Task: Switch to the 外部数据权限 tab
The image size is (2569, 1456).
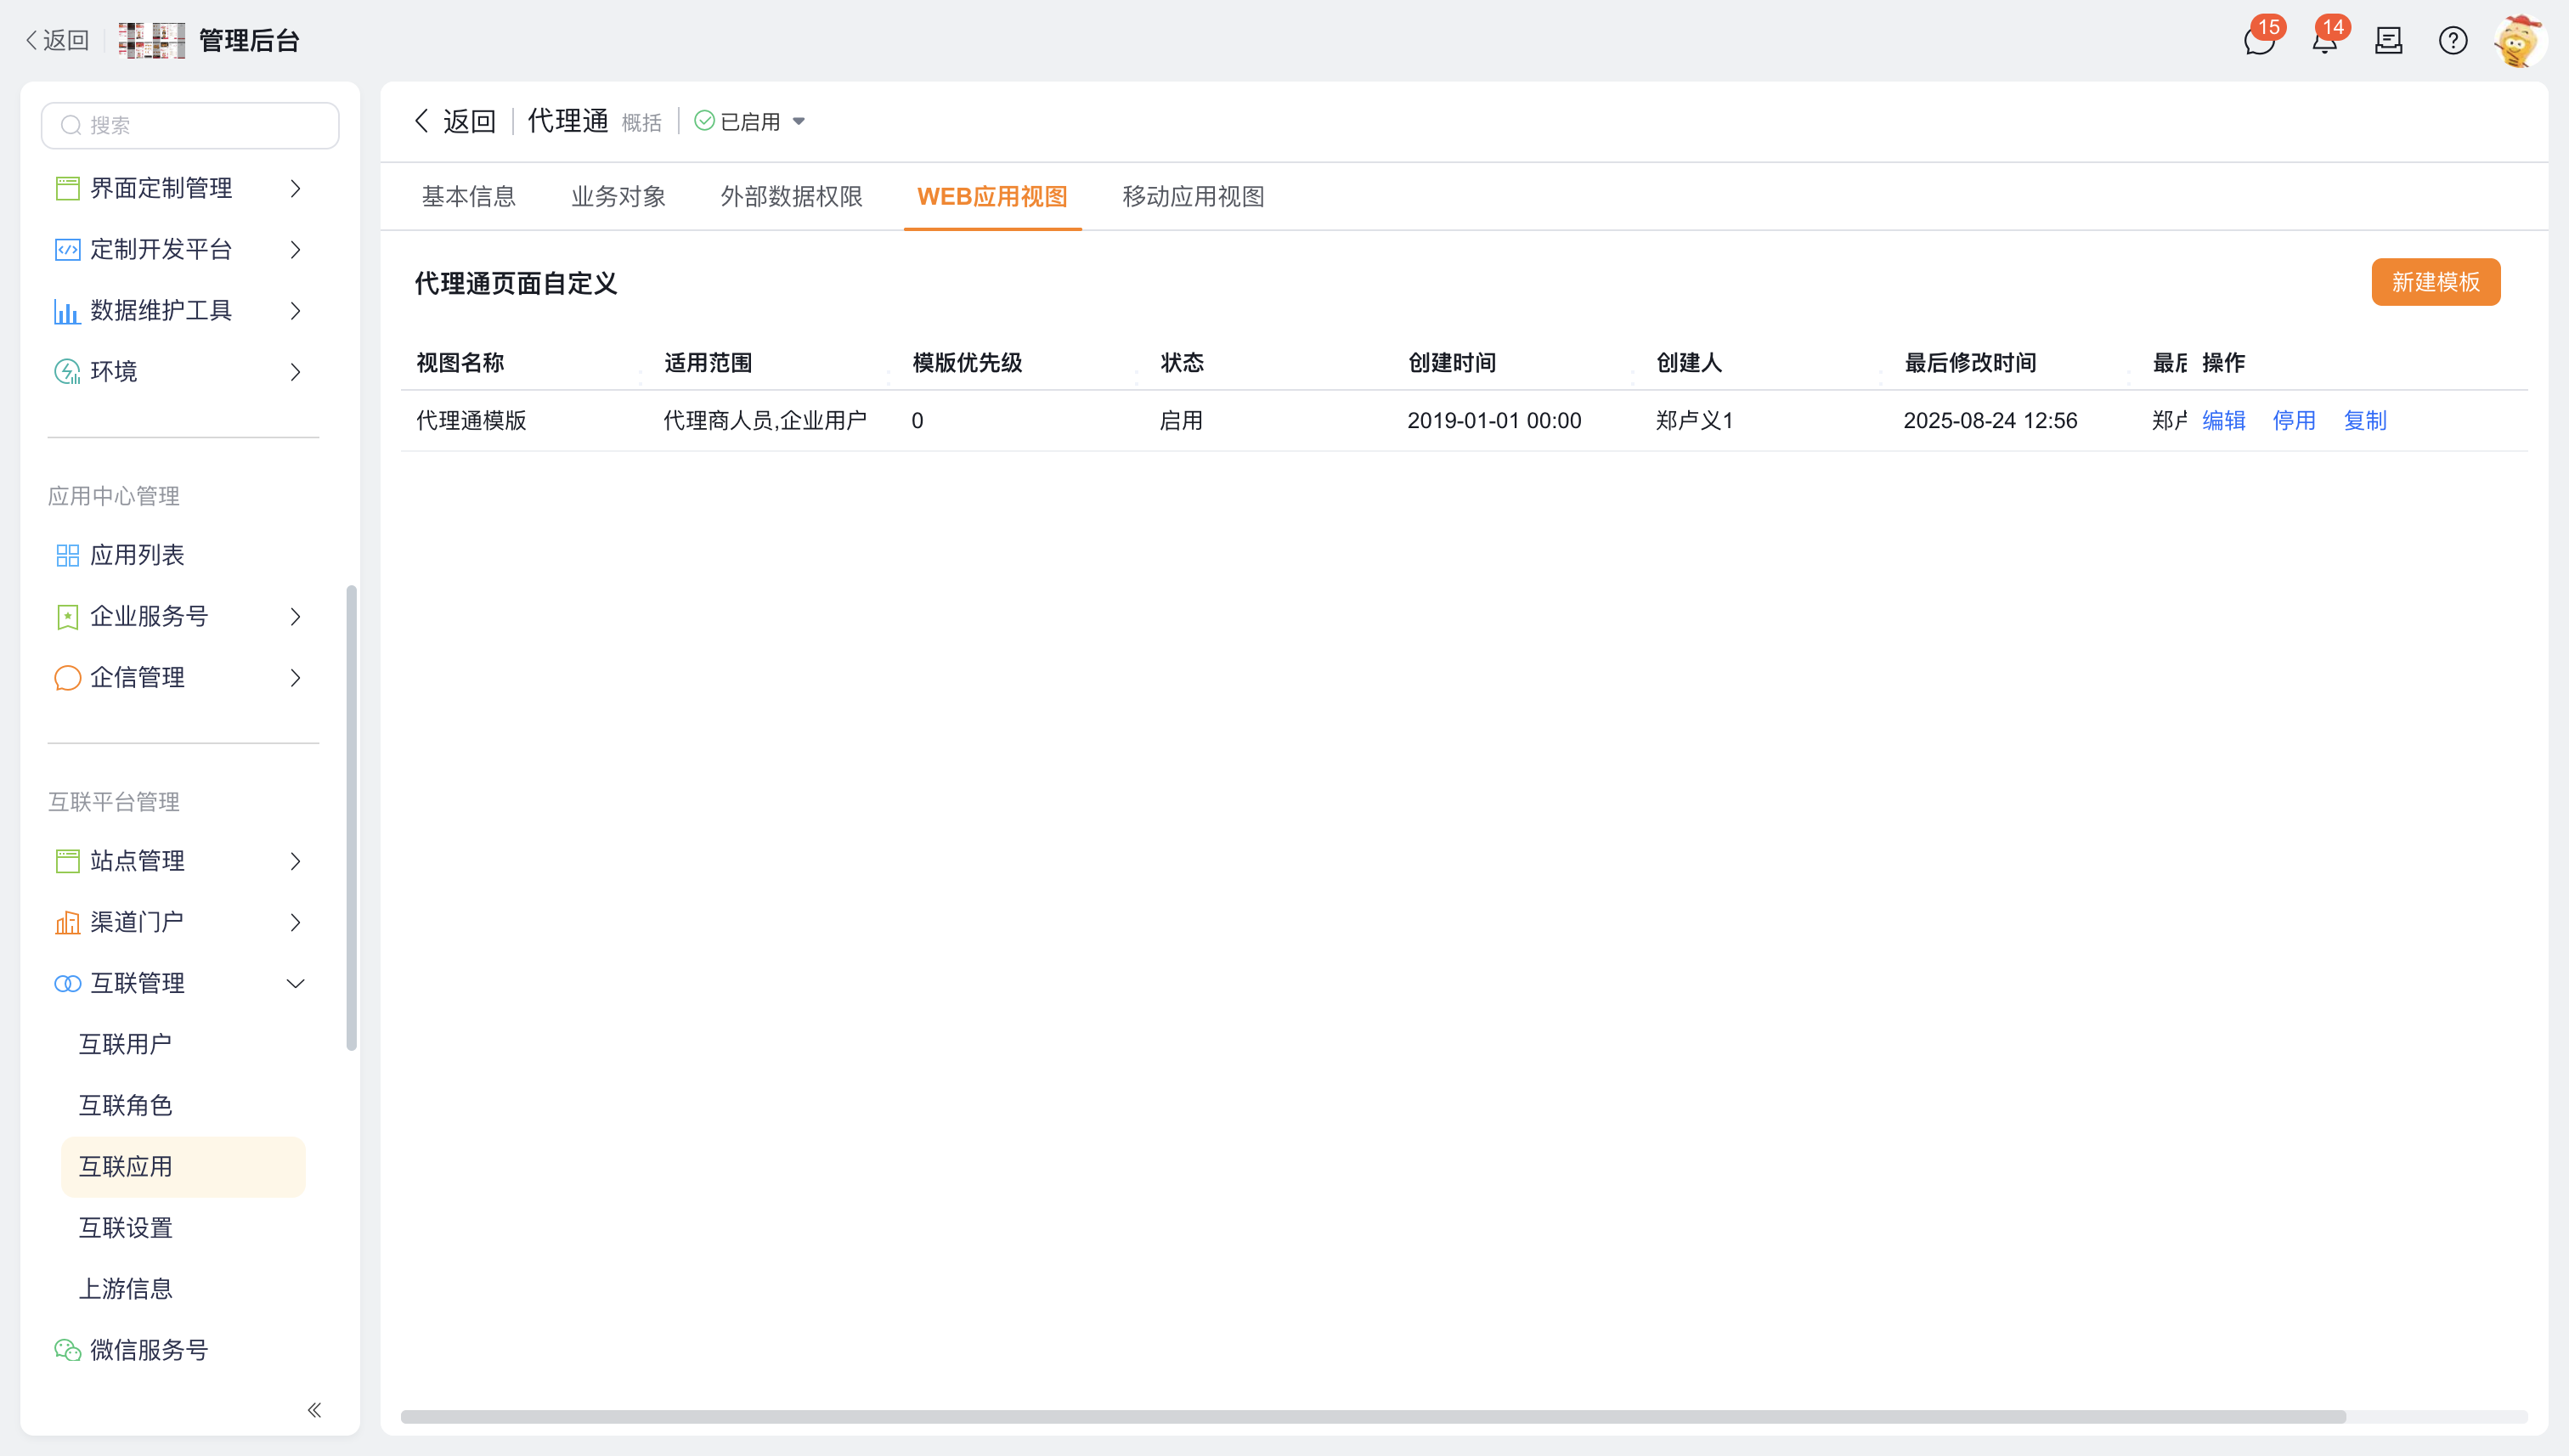Action: tap(791, 197)
